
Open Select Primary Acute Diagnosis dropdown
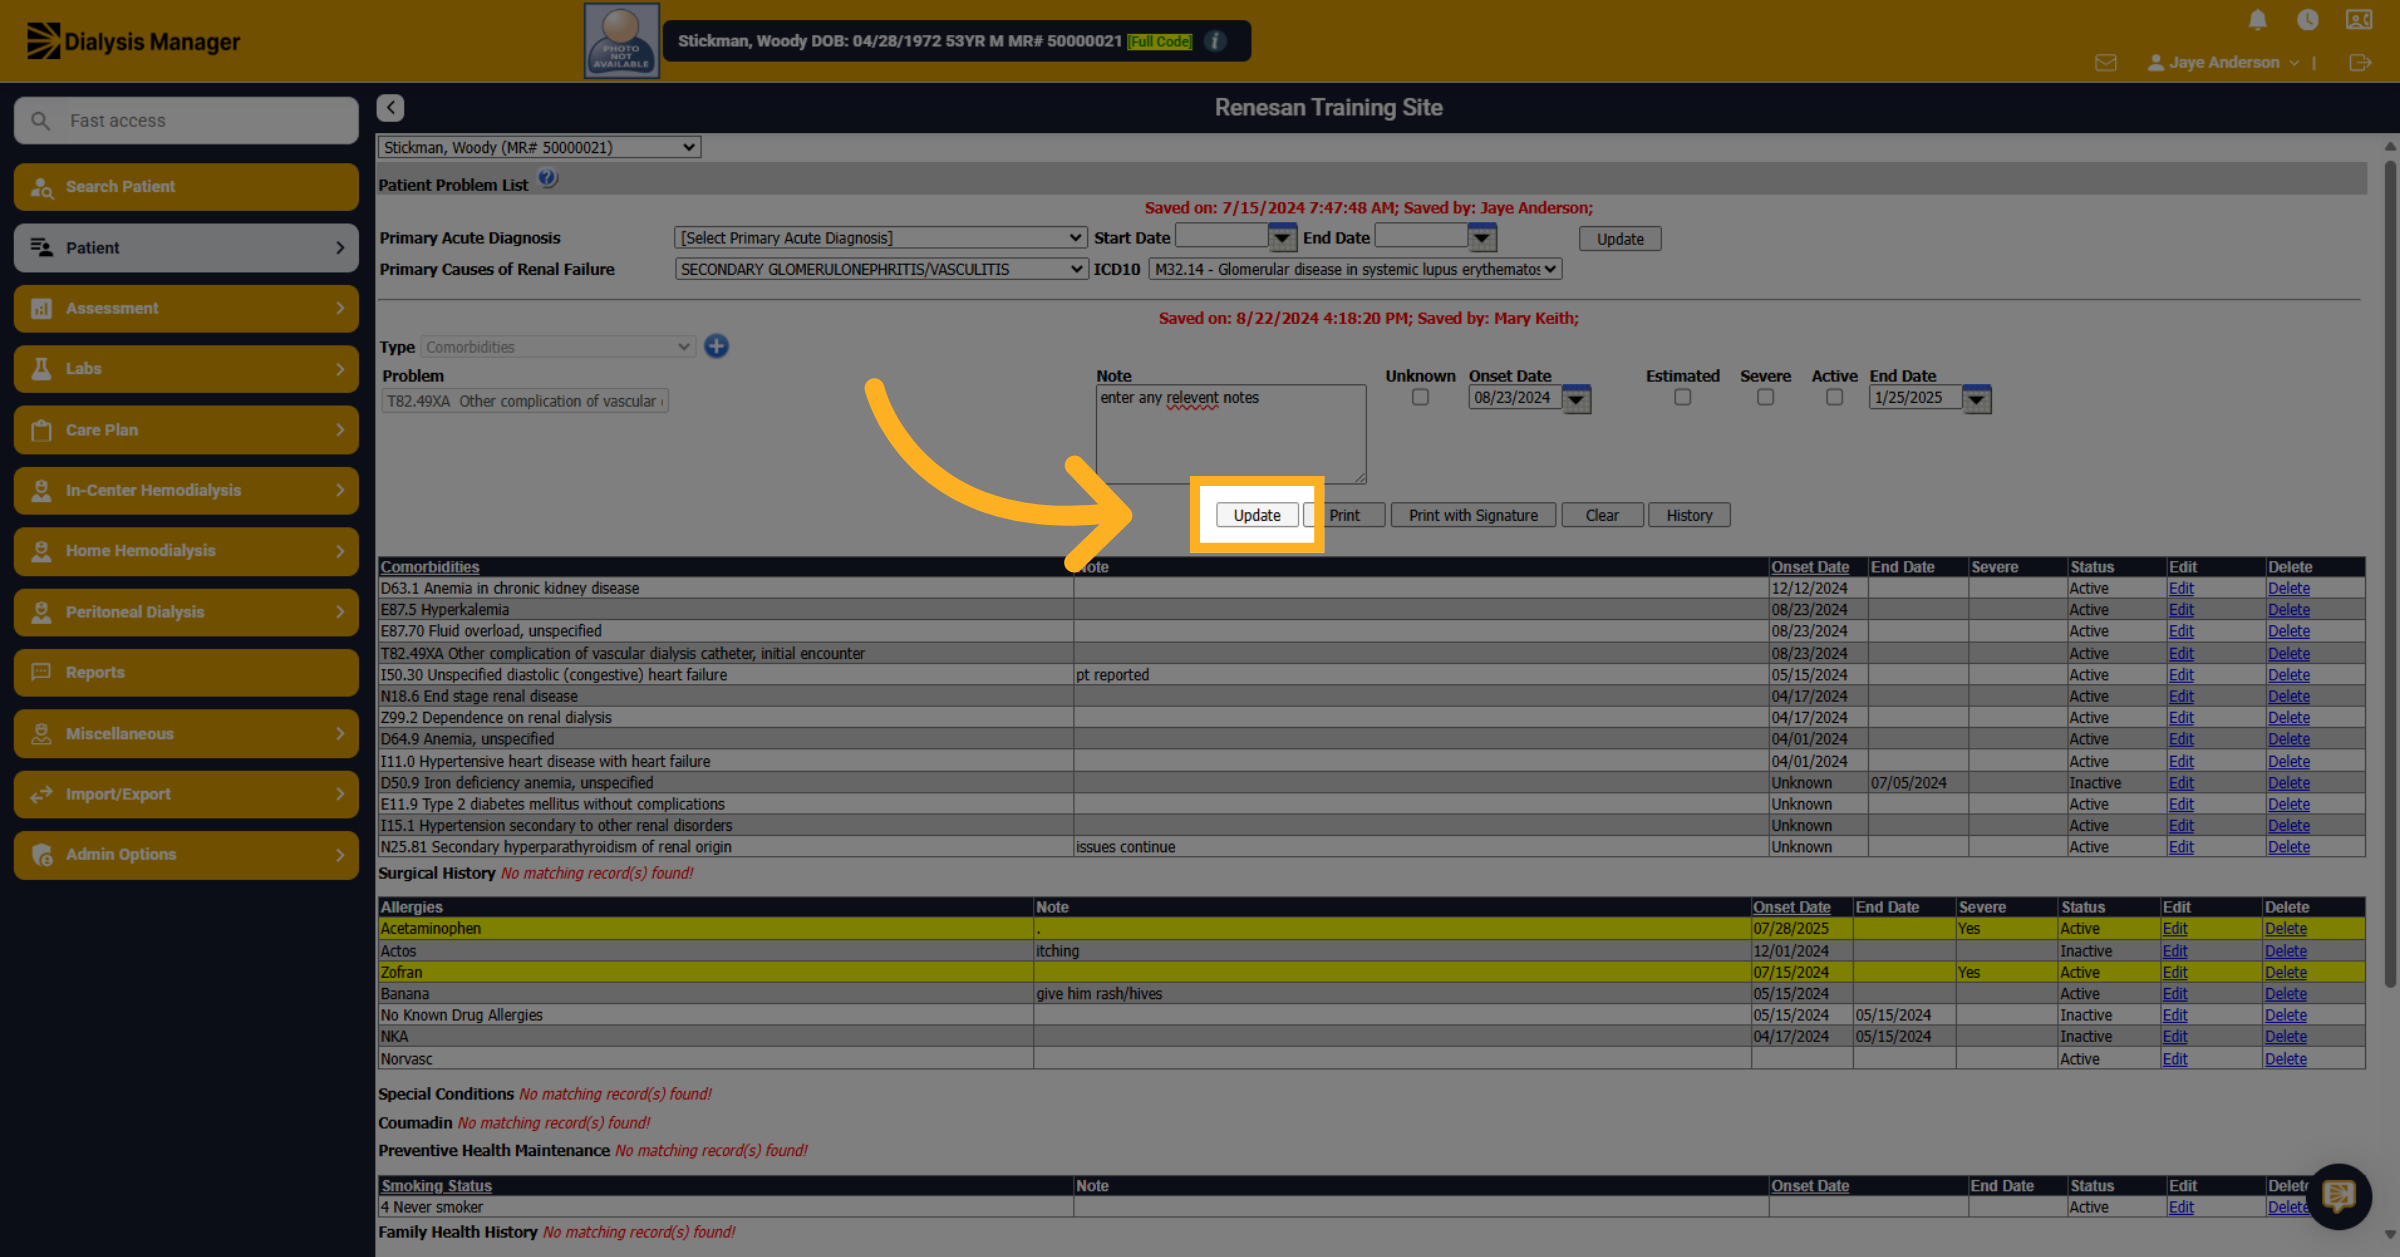880,238
